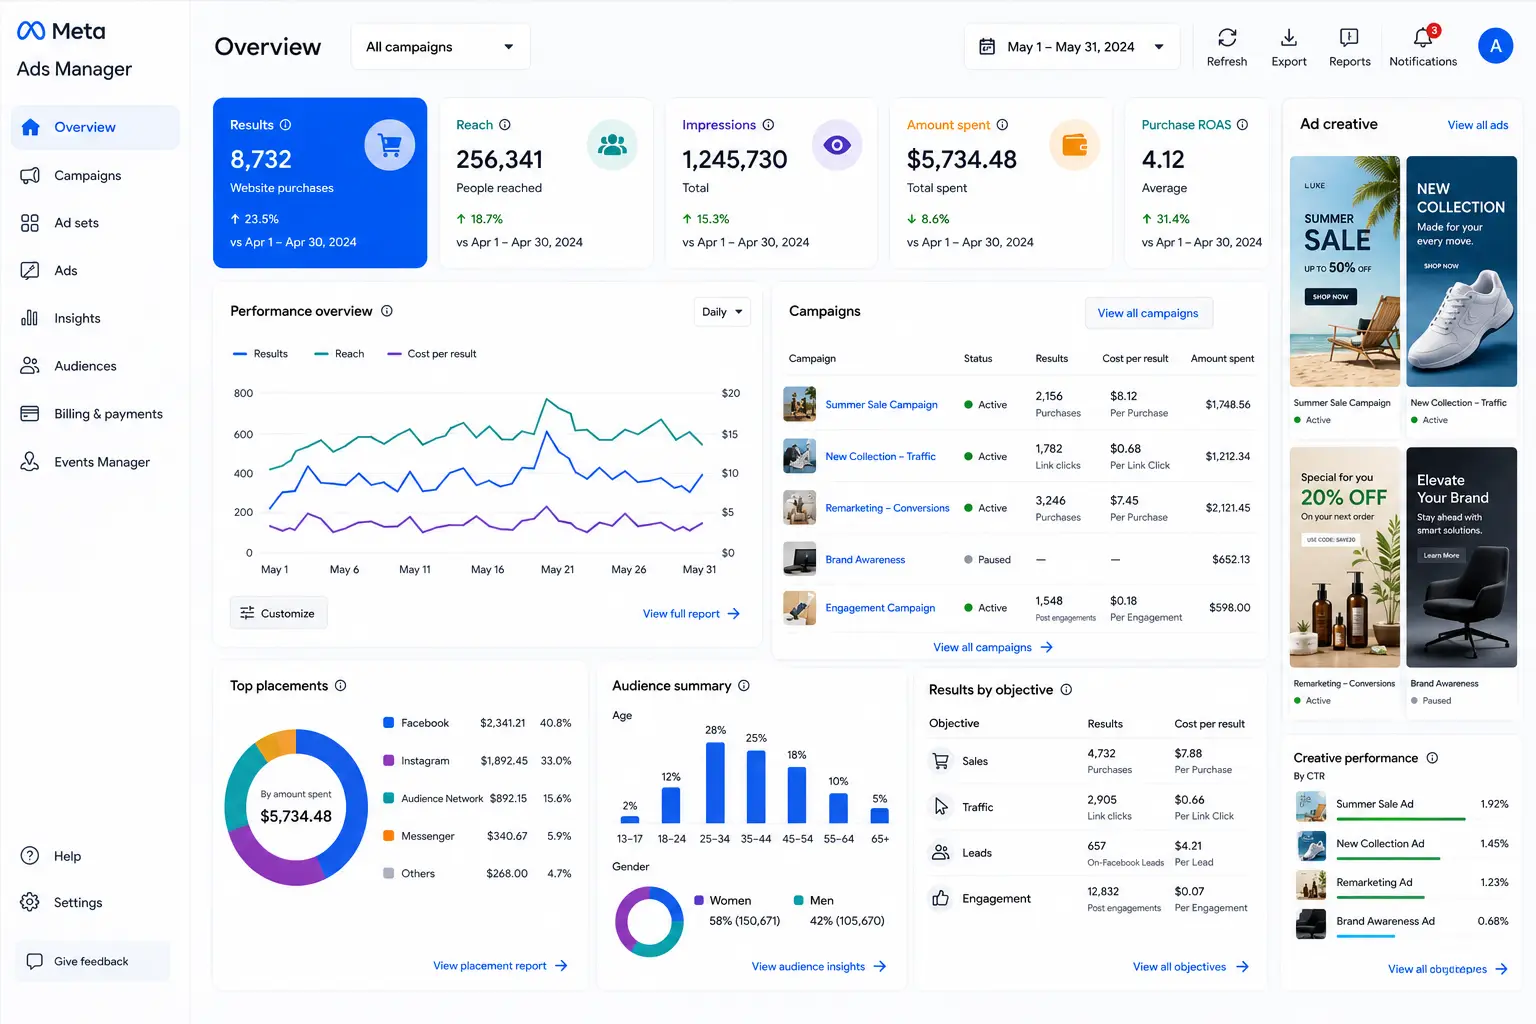Open the View full report link
Screen dimensions: 1536x1024
click(691, 614)
